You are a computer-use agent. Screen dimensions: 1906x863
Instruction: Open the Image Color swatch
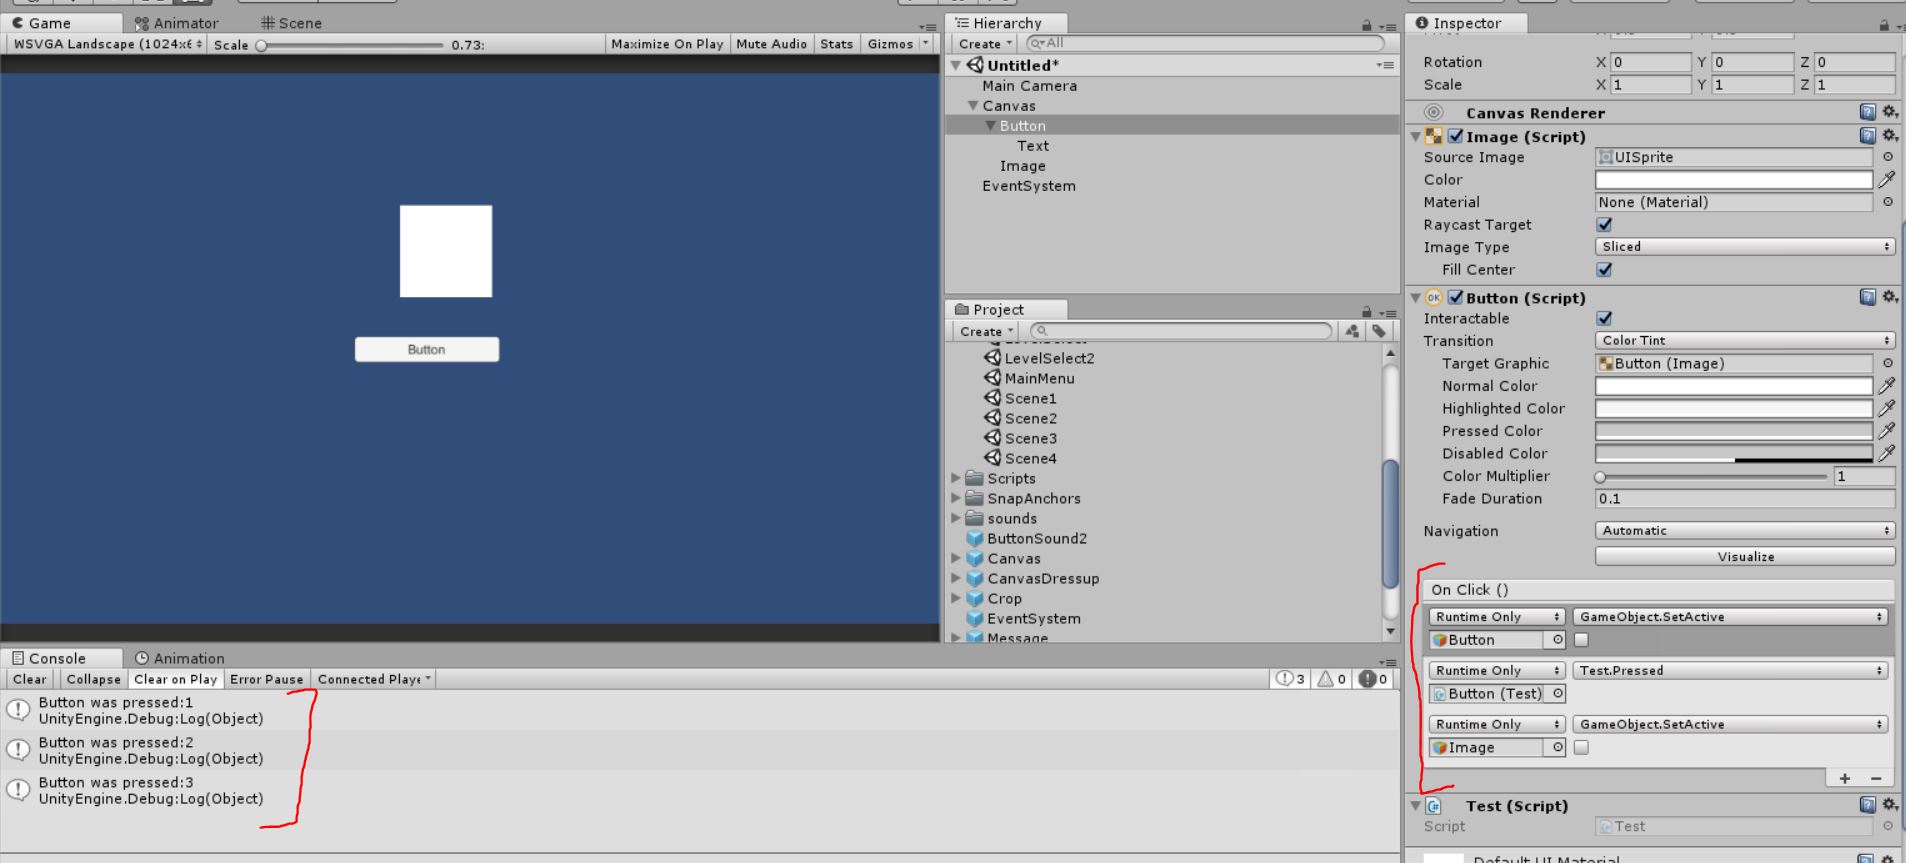point(1733,180)
